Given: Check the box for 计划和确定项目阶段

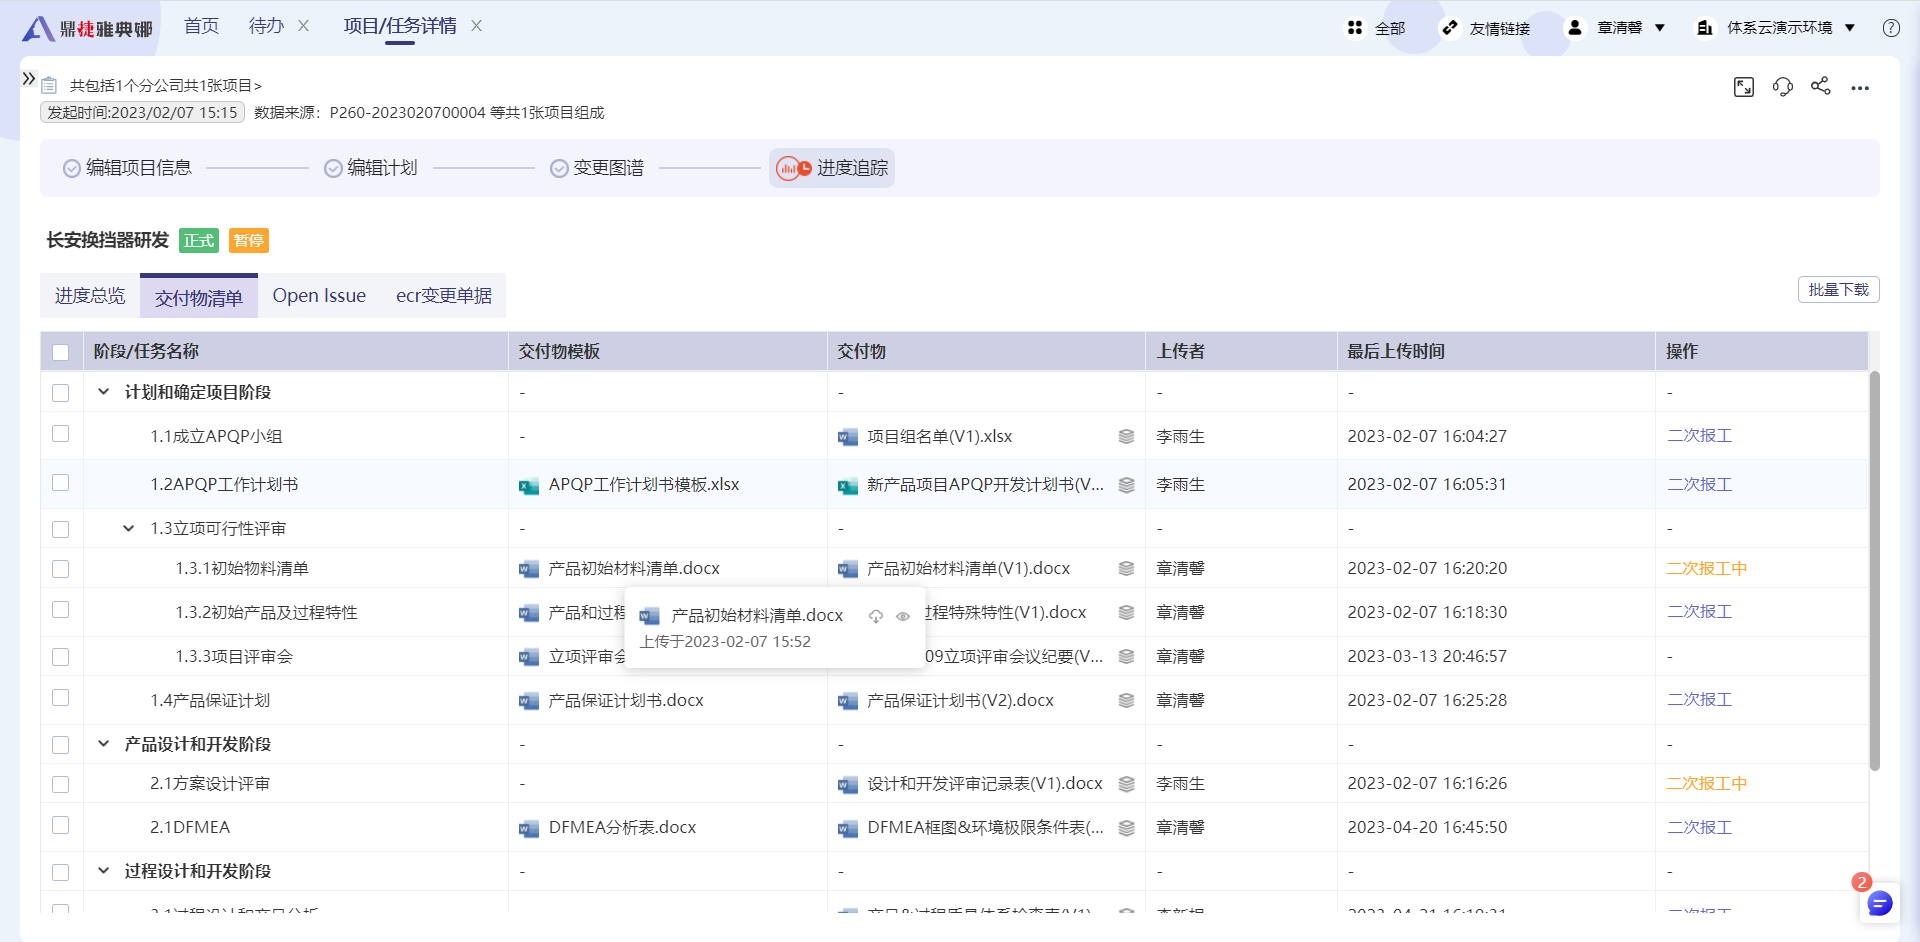Looking at the screenshot, I should pyautogui.click(x=61, y=393).
